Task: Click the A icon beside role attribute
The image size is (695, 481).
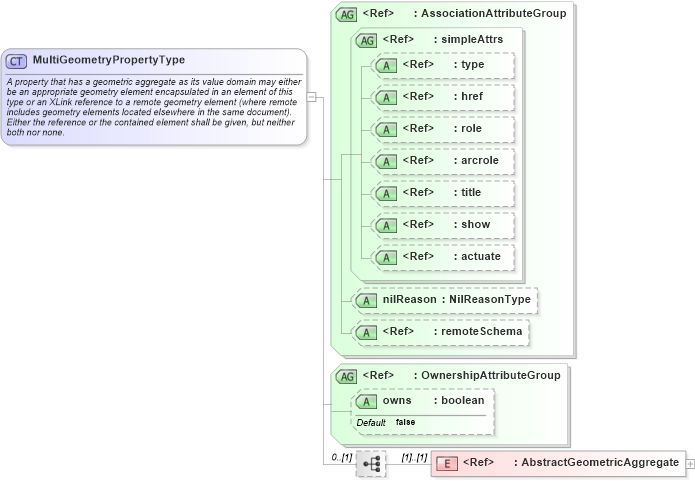Action: 386,129
